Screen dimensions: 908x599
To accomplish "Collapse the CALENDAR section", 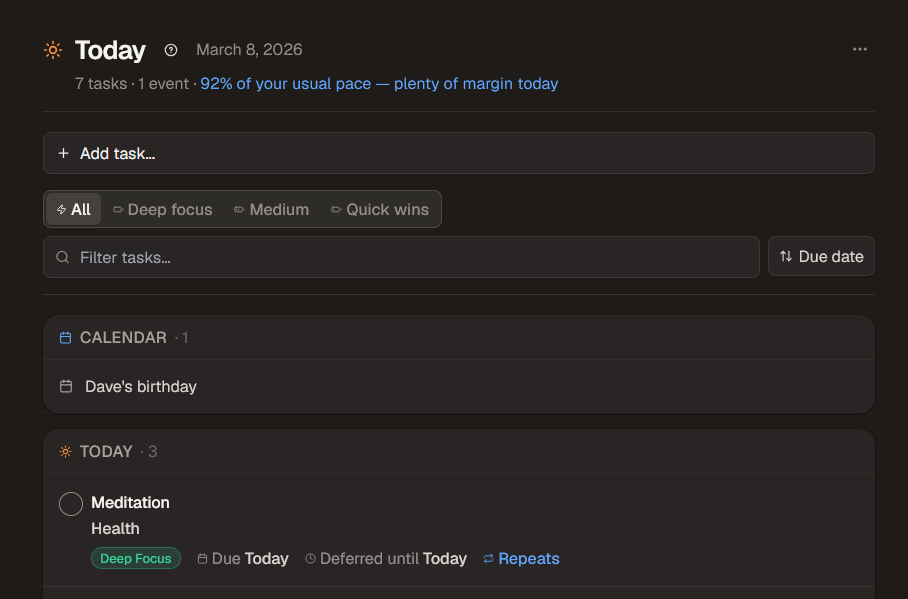I will (x=123, y=338).
